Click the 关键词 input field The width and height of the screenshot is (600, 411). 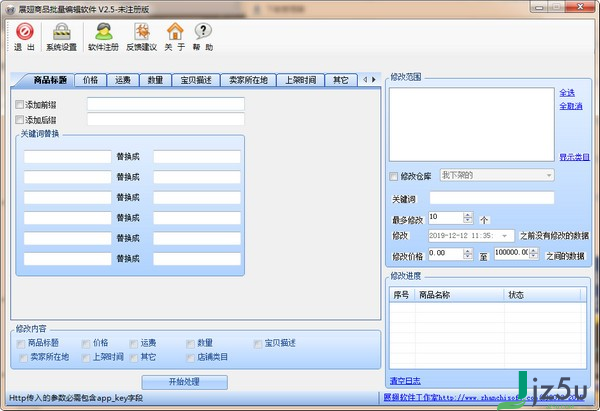(492, 198)
